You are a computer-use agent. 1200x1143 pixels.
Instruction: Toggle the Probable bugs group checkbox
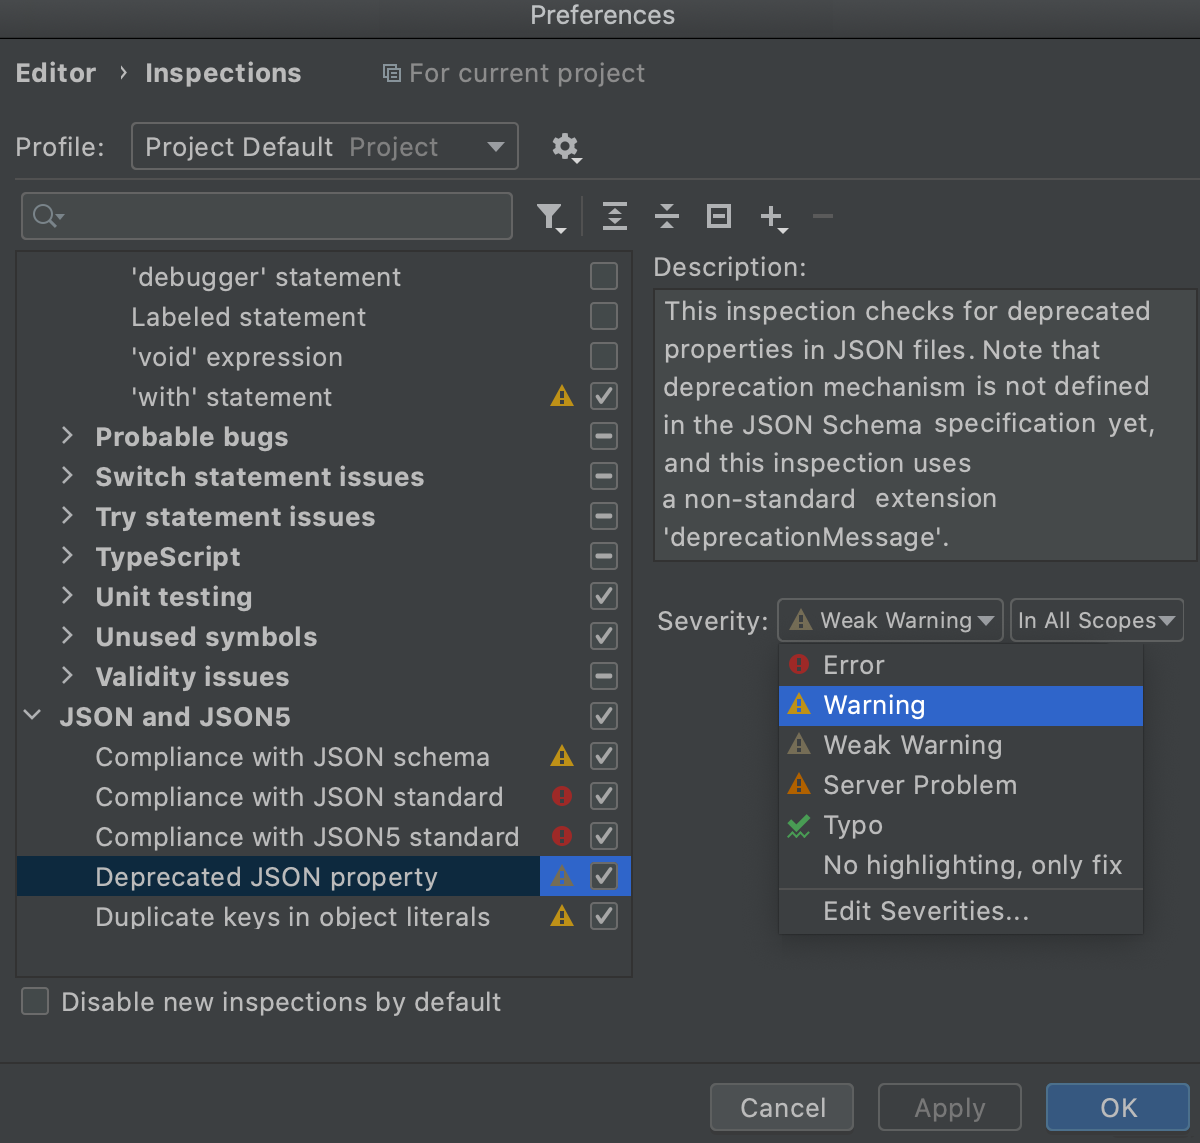click(x=604, y=437)
